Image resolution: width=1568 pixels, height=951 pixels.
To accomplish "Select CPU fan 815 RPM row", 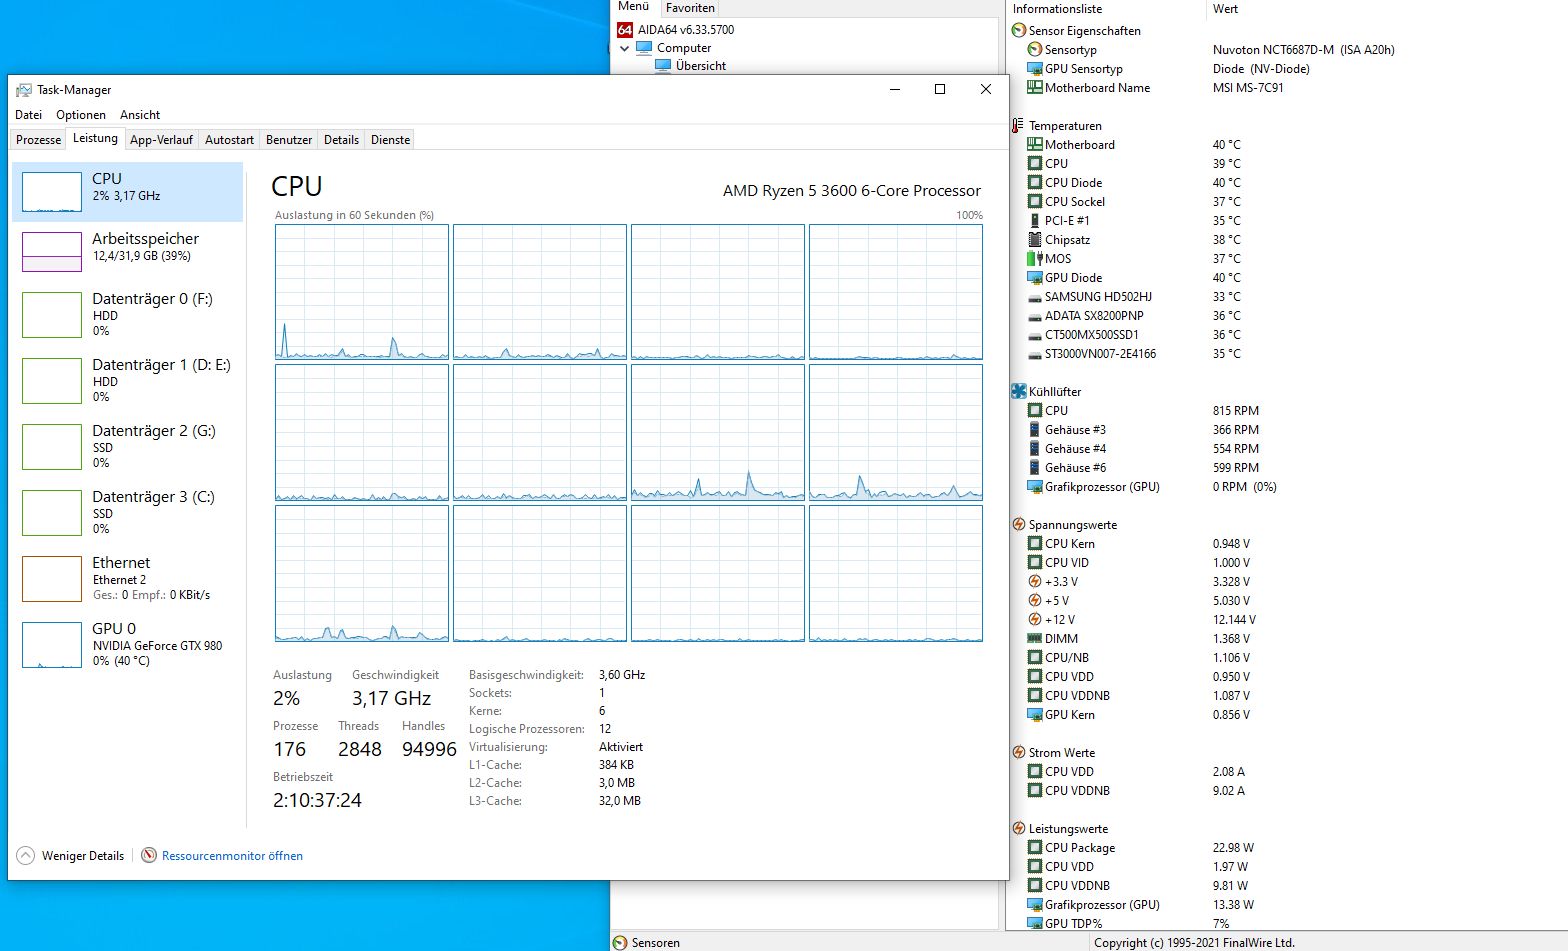I will coord(1287,411).
